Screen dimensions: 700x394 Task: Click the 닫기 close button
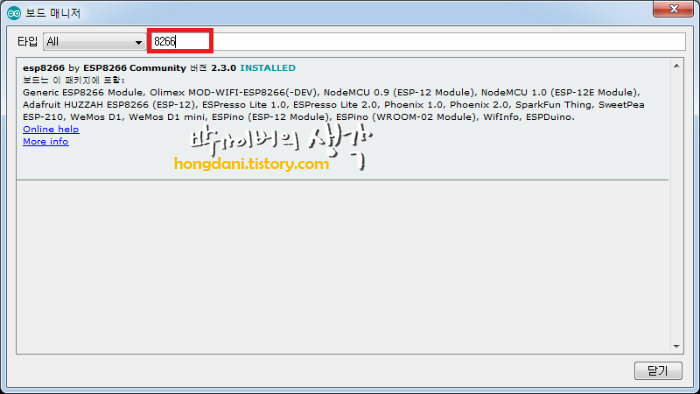pos(658,370)
